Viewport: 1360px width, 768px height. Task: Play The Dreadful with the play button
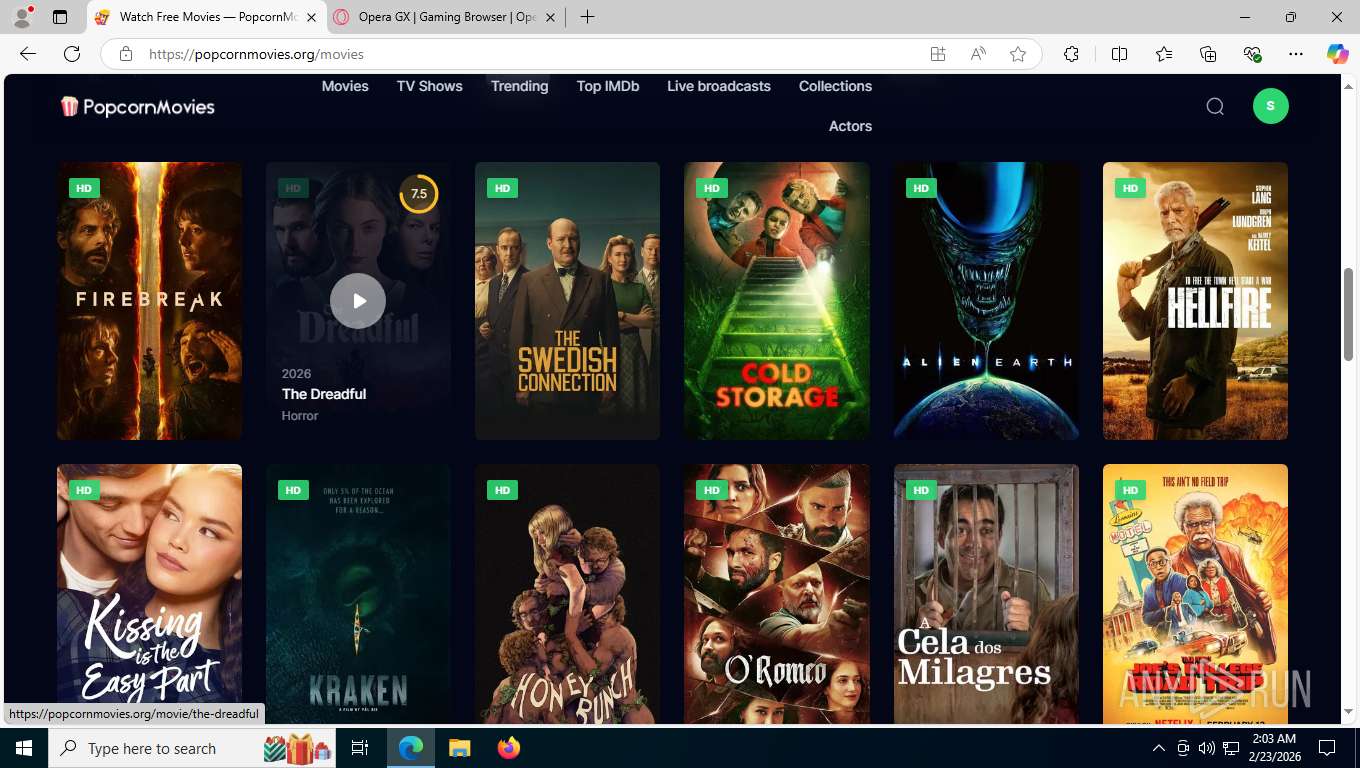click(358, 301)
